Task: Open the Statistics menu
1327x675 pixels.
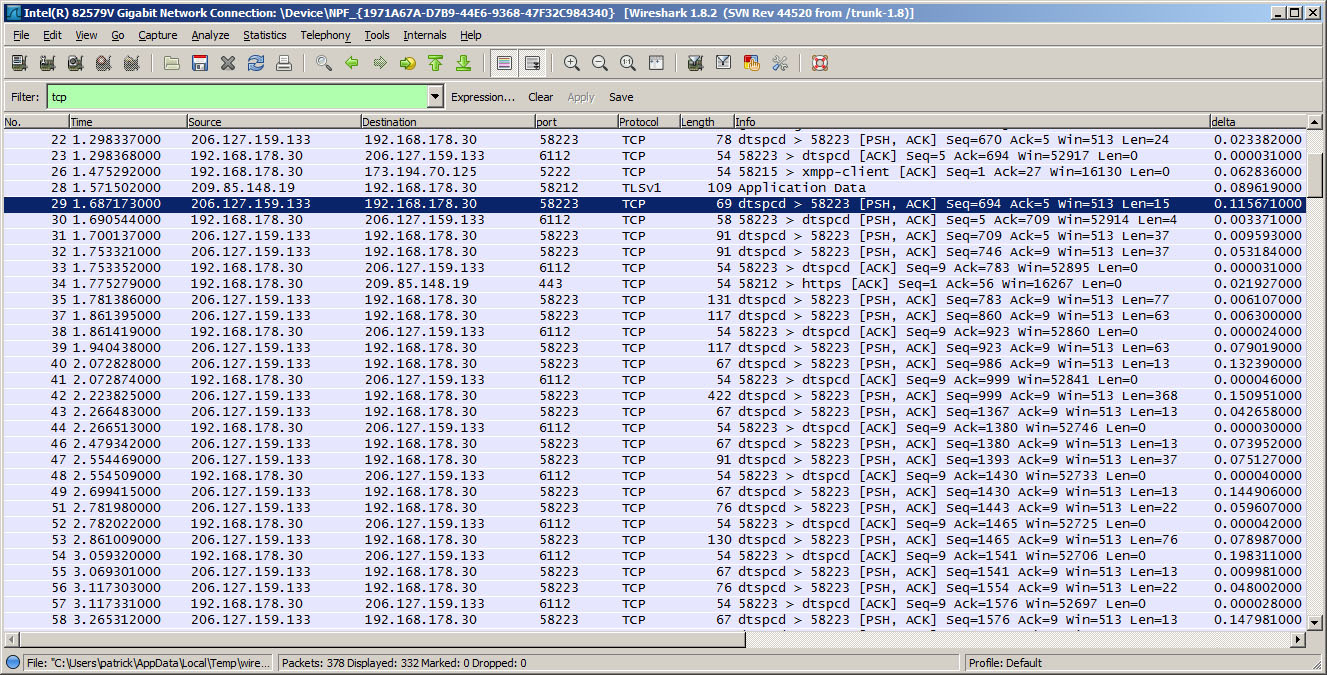Action: pyautogui.click(x=264, y=35)
